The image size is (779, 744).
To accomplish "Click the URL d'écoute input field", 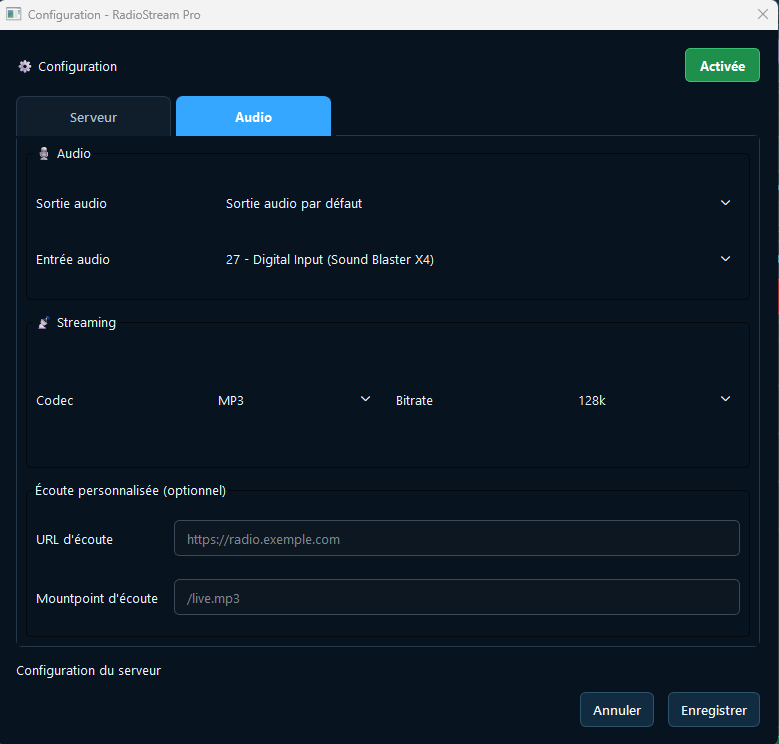I will 457,538.
